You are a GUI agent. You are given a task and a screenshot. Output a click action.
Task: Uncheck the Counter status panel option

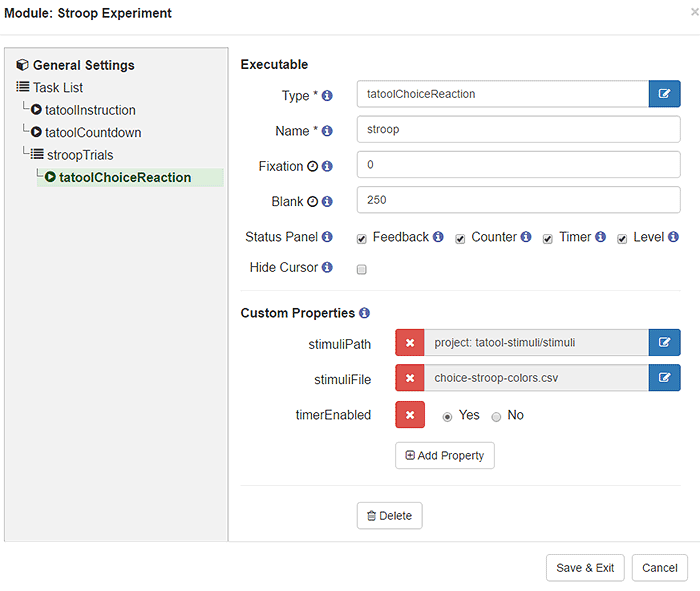(x=460, y=239)
